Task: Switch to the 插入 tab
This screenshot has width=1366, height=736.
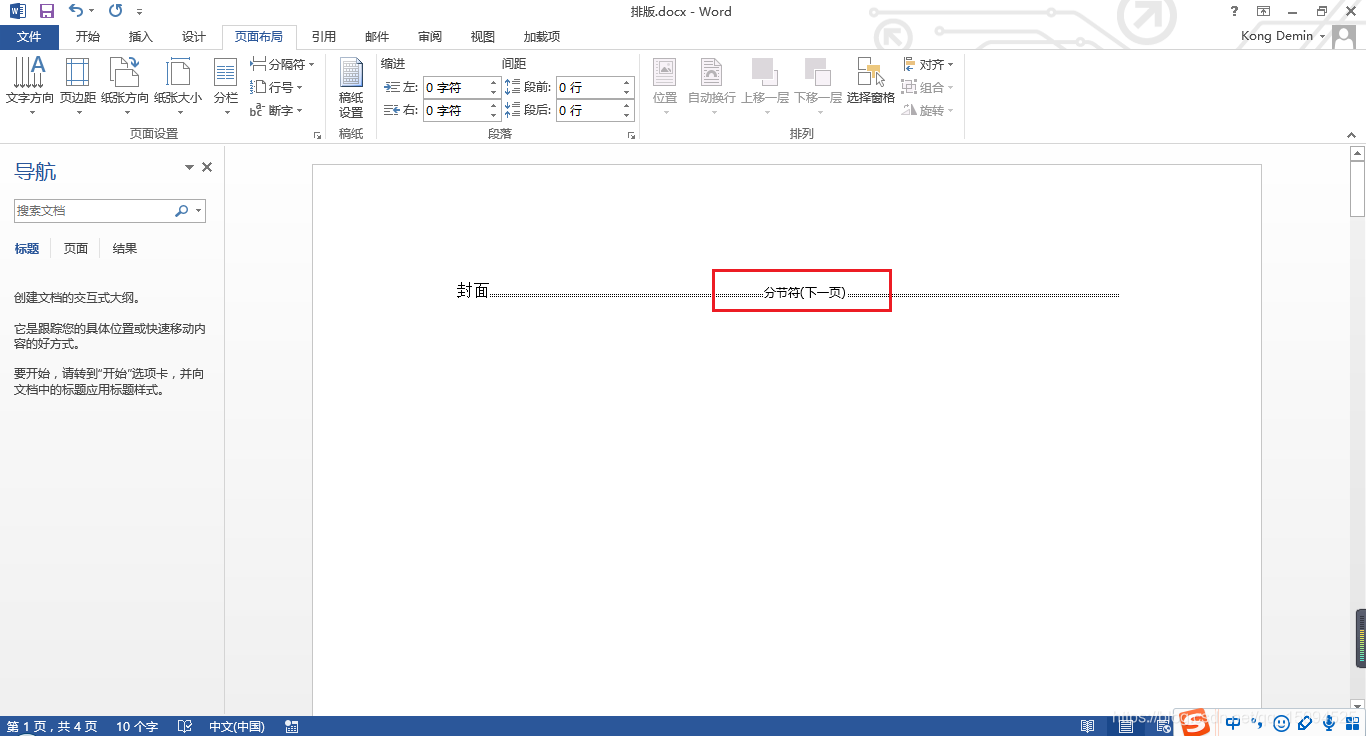Action: (141, 37)
